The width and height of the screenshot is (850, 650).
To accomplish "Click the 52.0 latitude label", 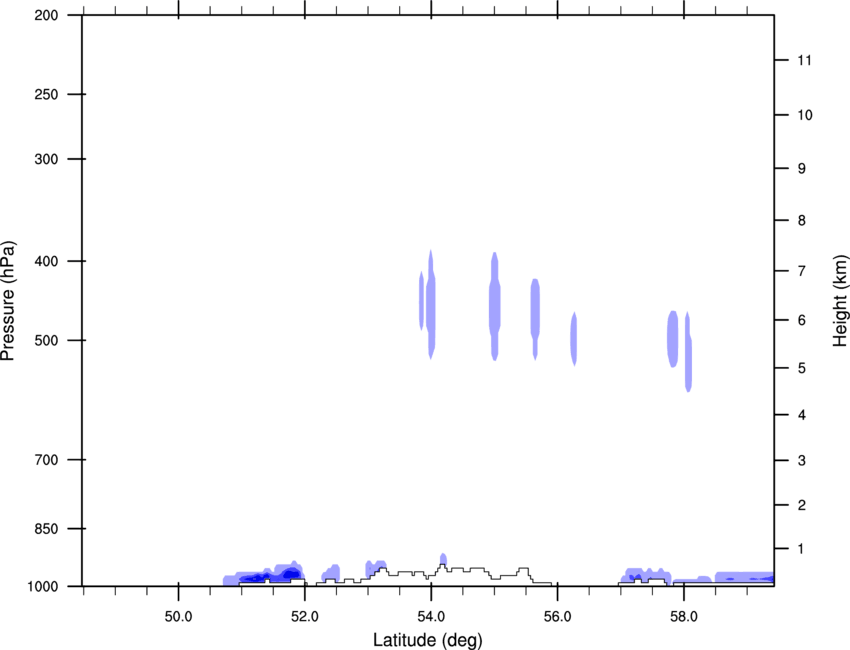I will 305,617.
